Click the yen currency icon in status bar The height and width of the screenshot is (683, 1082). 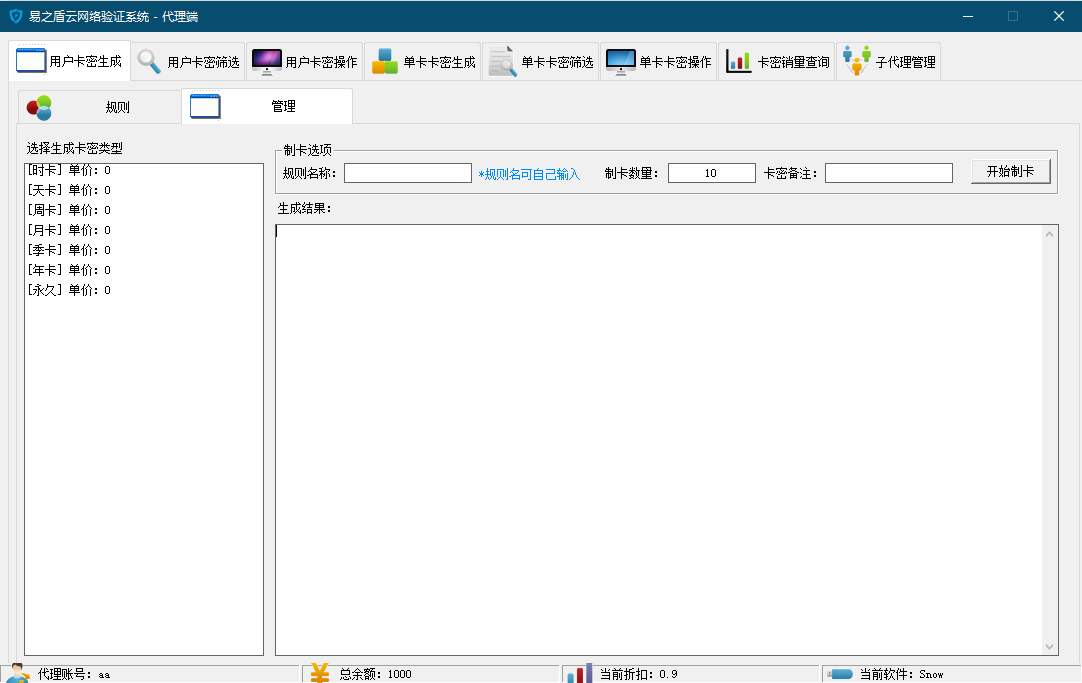[x=319, y=673]
